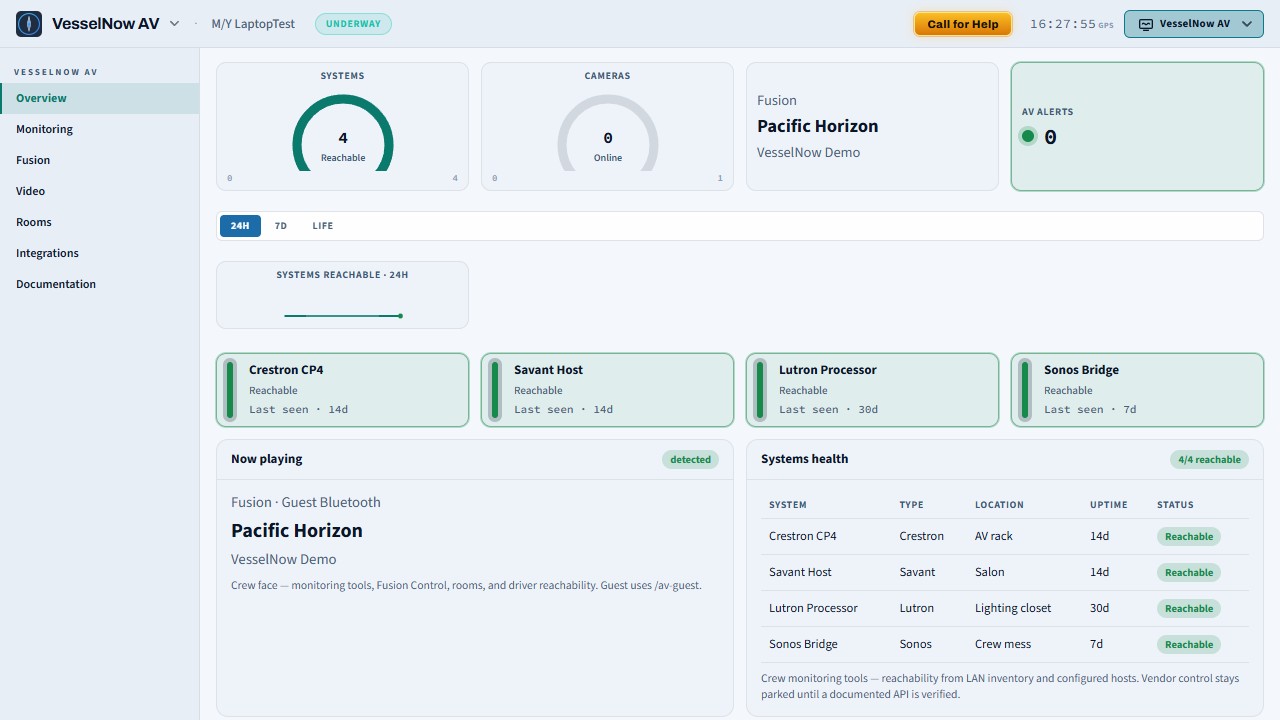This screenshot has height=720, width=1280.
Task: Select the 24H time range
Action: (x=240, y=226)
